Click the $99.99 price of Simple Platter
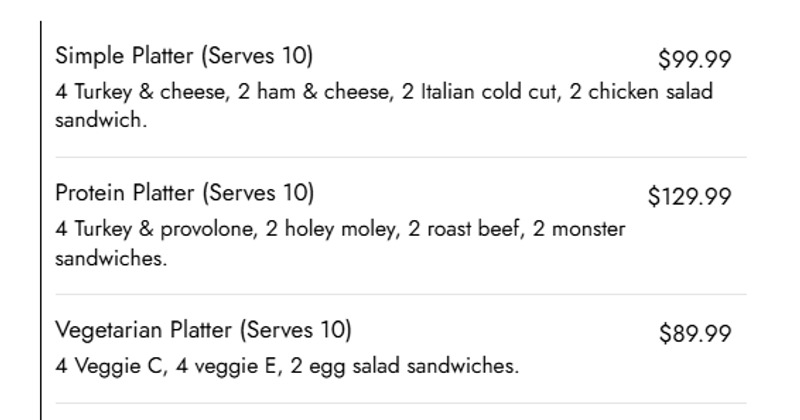The image size is (800, 420). [x=694, y=59]
